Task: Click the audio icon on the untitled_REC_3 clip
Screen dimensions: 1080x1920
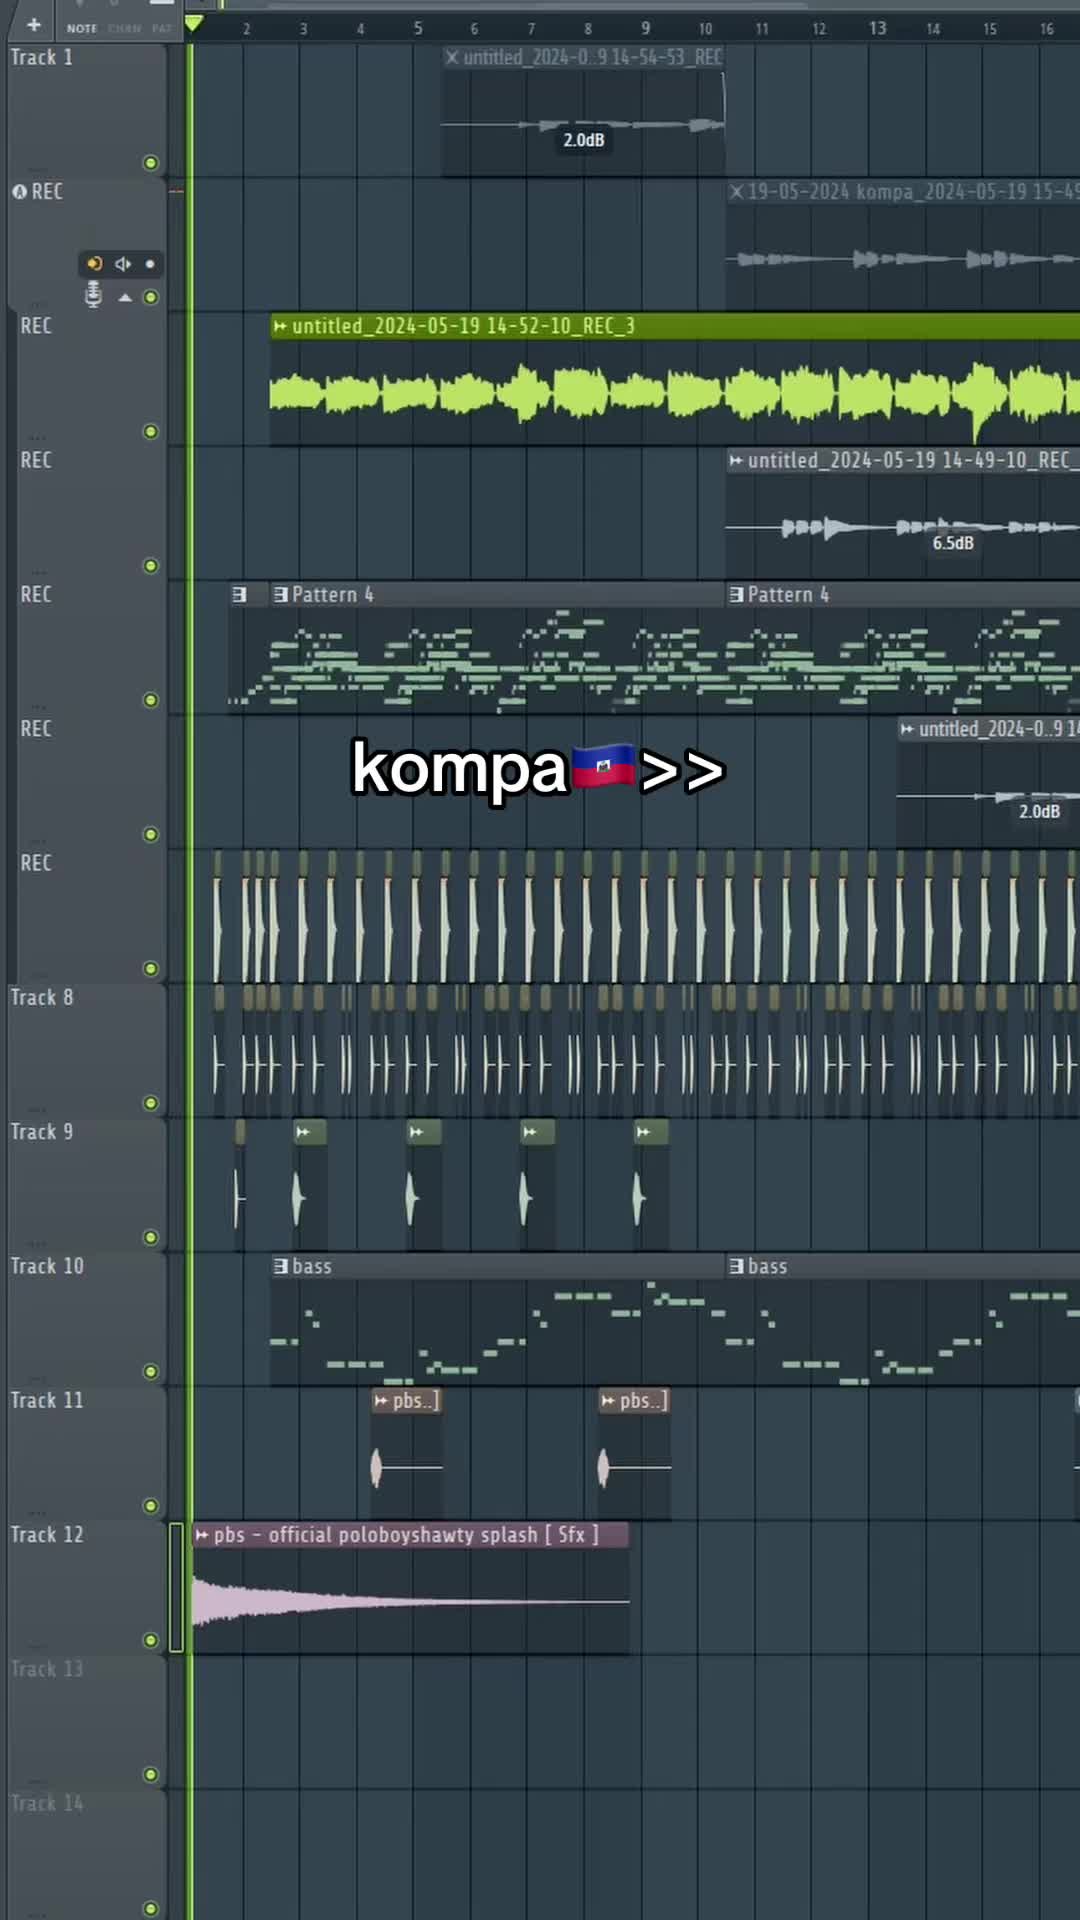Action: click(281, 327)
